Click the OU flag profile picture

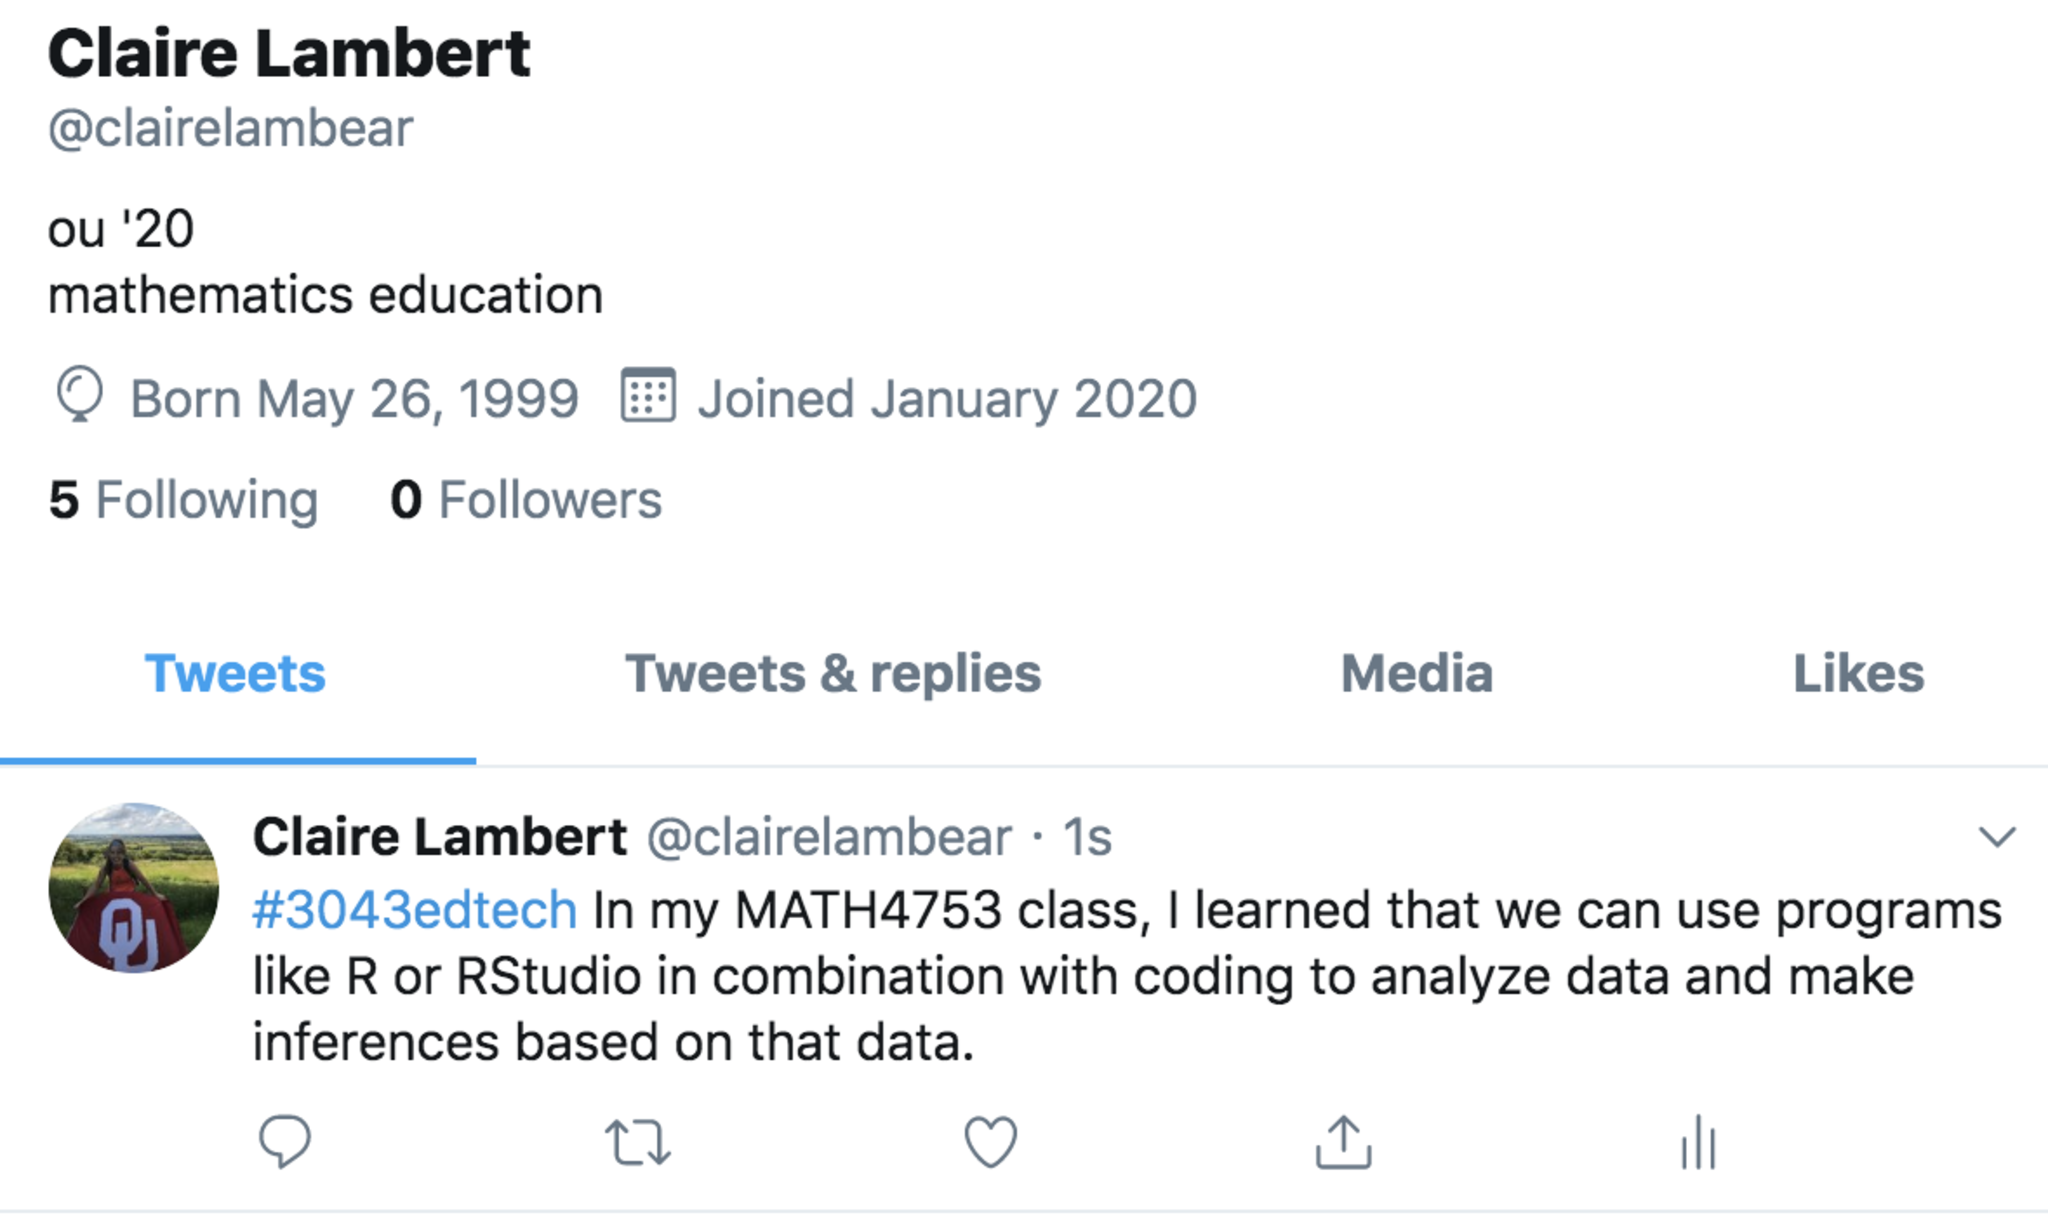pyautogui.click(x=133, y=888)
